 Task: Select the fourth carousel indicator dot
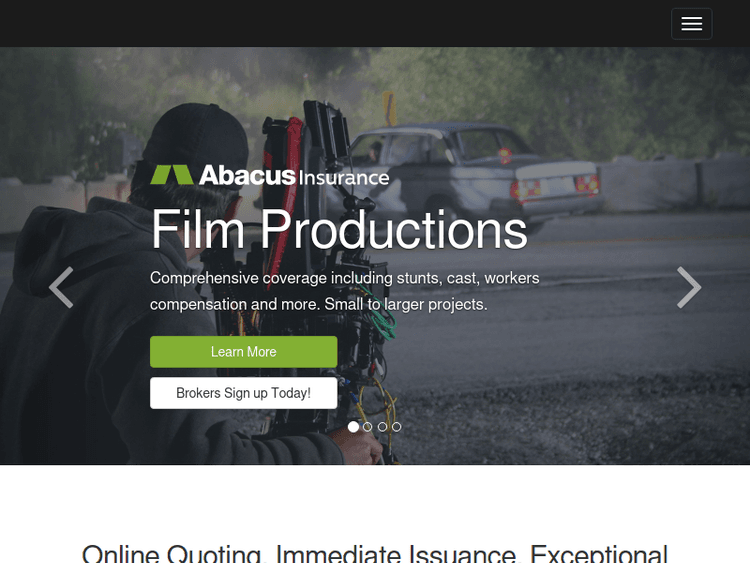click(x=397, y=427)
